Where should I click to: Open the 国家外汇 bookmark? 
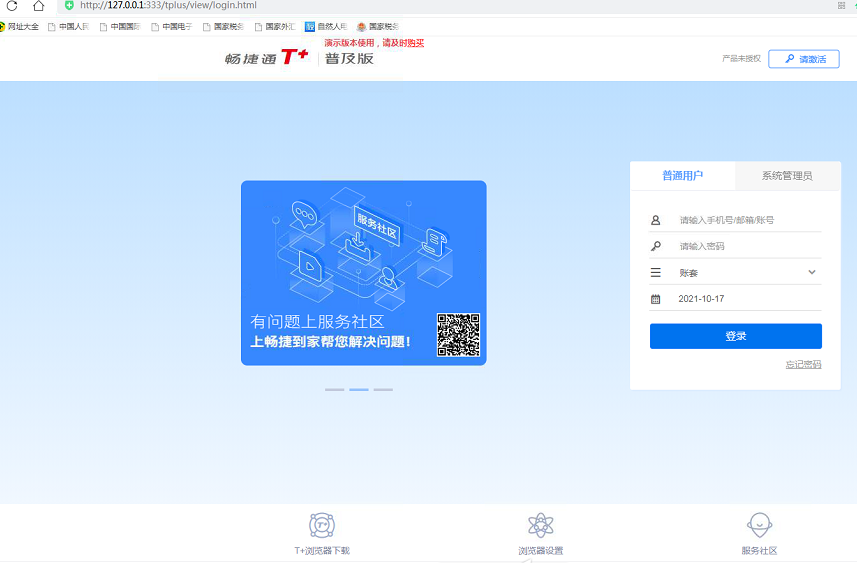pyautogui.click(x=275, y=26)
